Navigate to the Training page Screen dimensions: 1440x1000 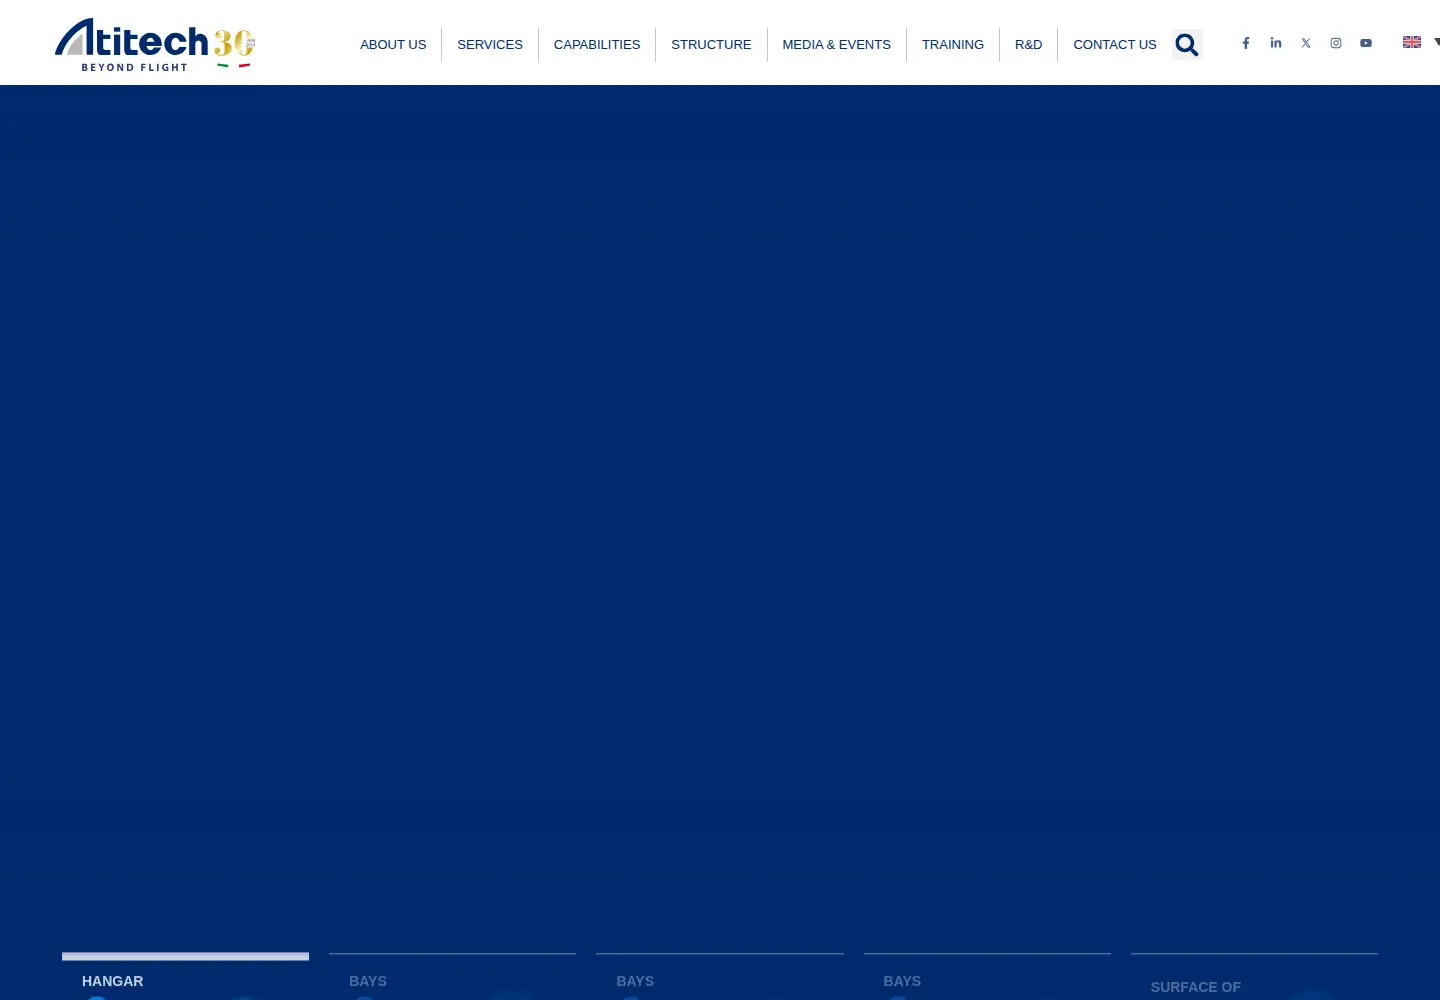(x=953, y=45)
